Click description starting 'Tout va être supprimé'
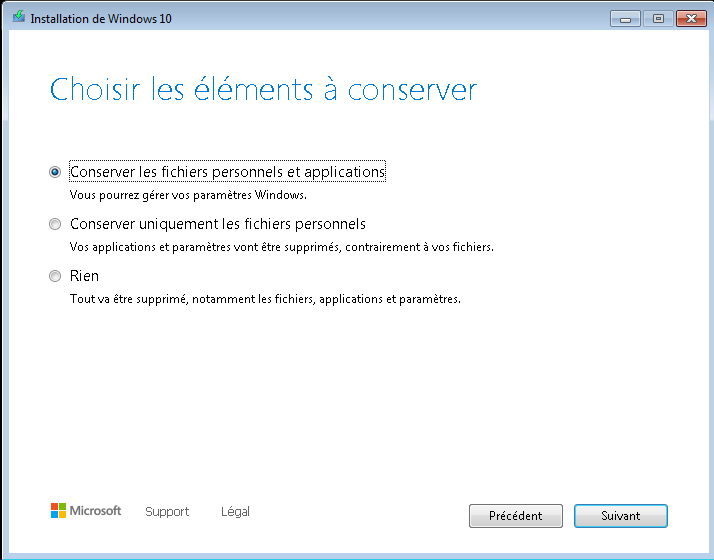The width and height of the screenshot is (714, 560). [x=265, y=299]
